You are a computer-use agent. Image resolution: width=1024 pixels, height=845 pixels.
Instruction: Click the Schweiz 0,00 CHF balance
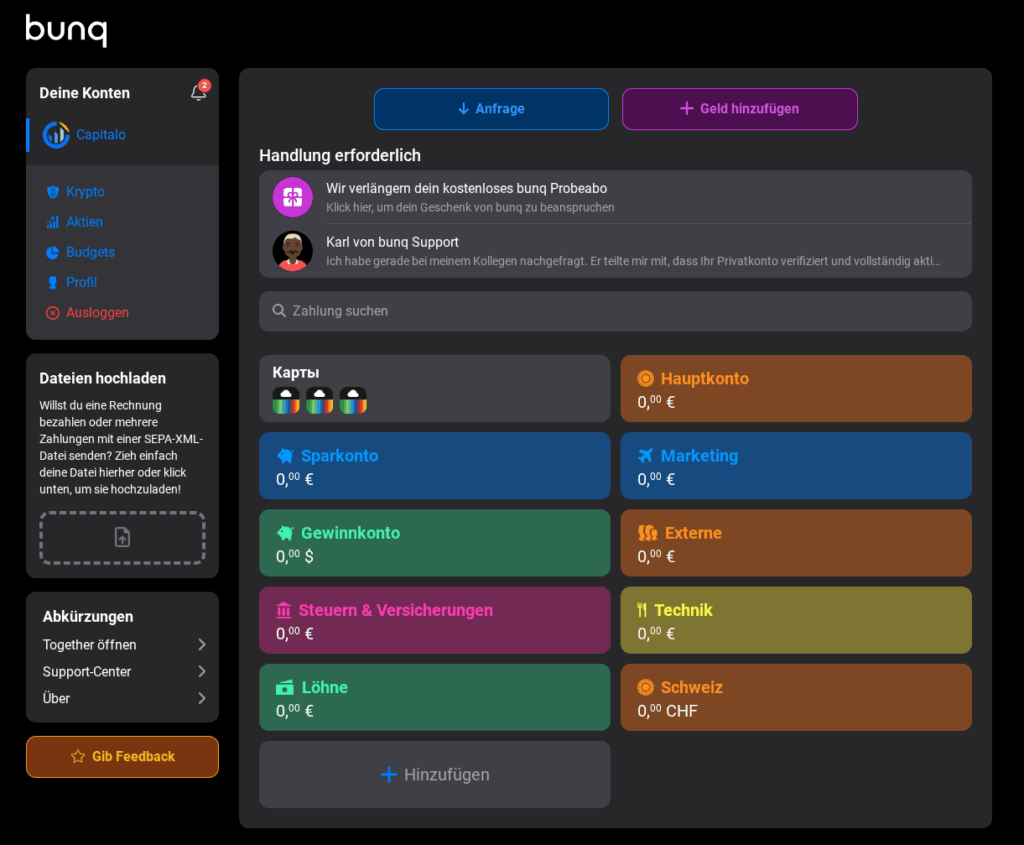click(667, 710)
